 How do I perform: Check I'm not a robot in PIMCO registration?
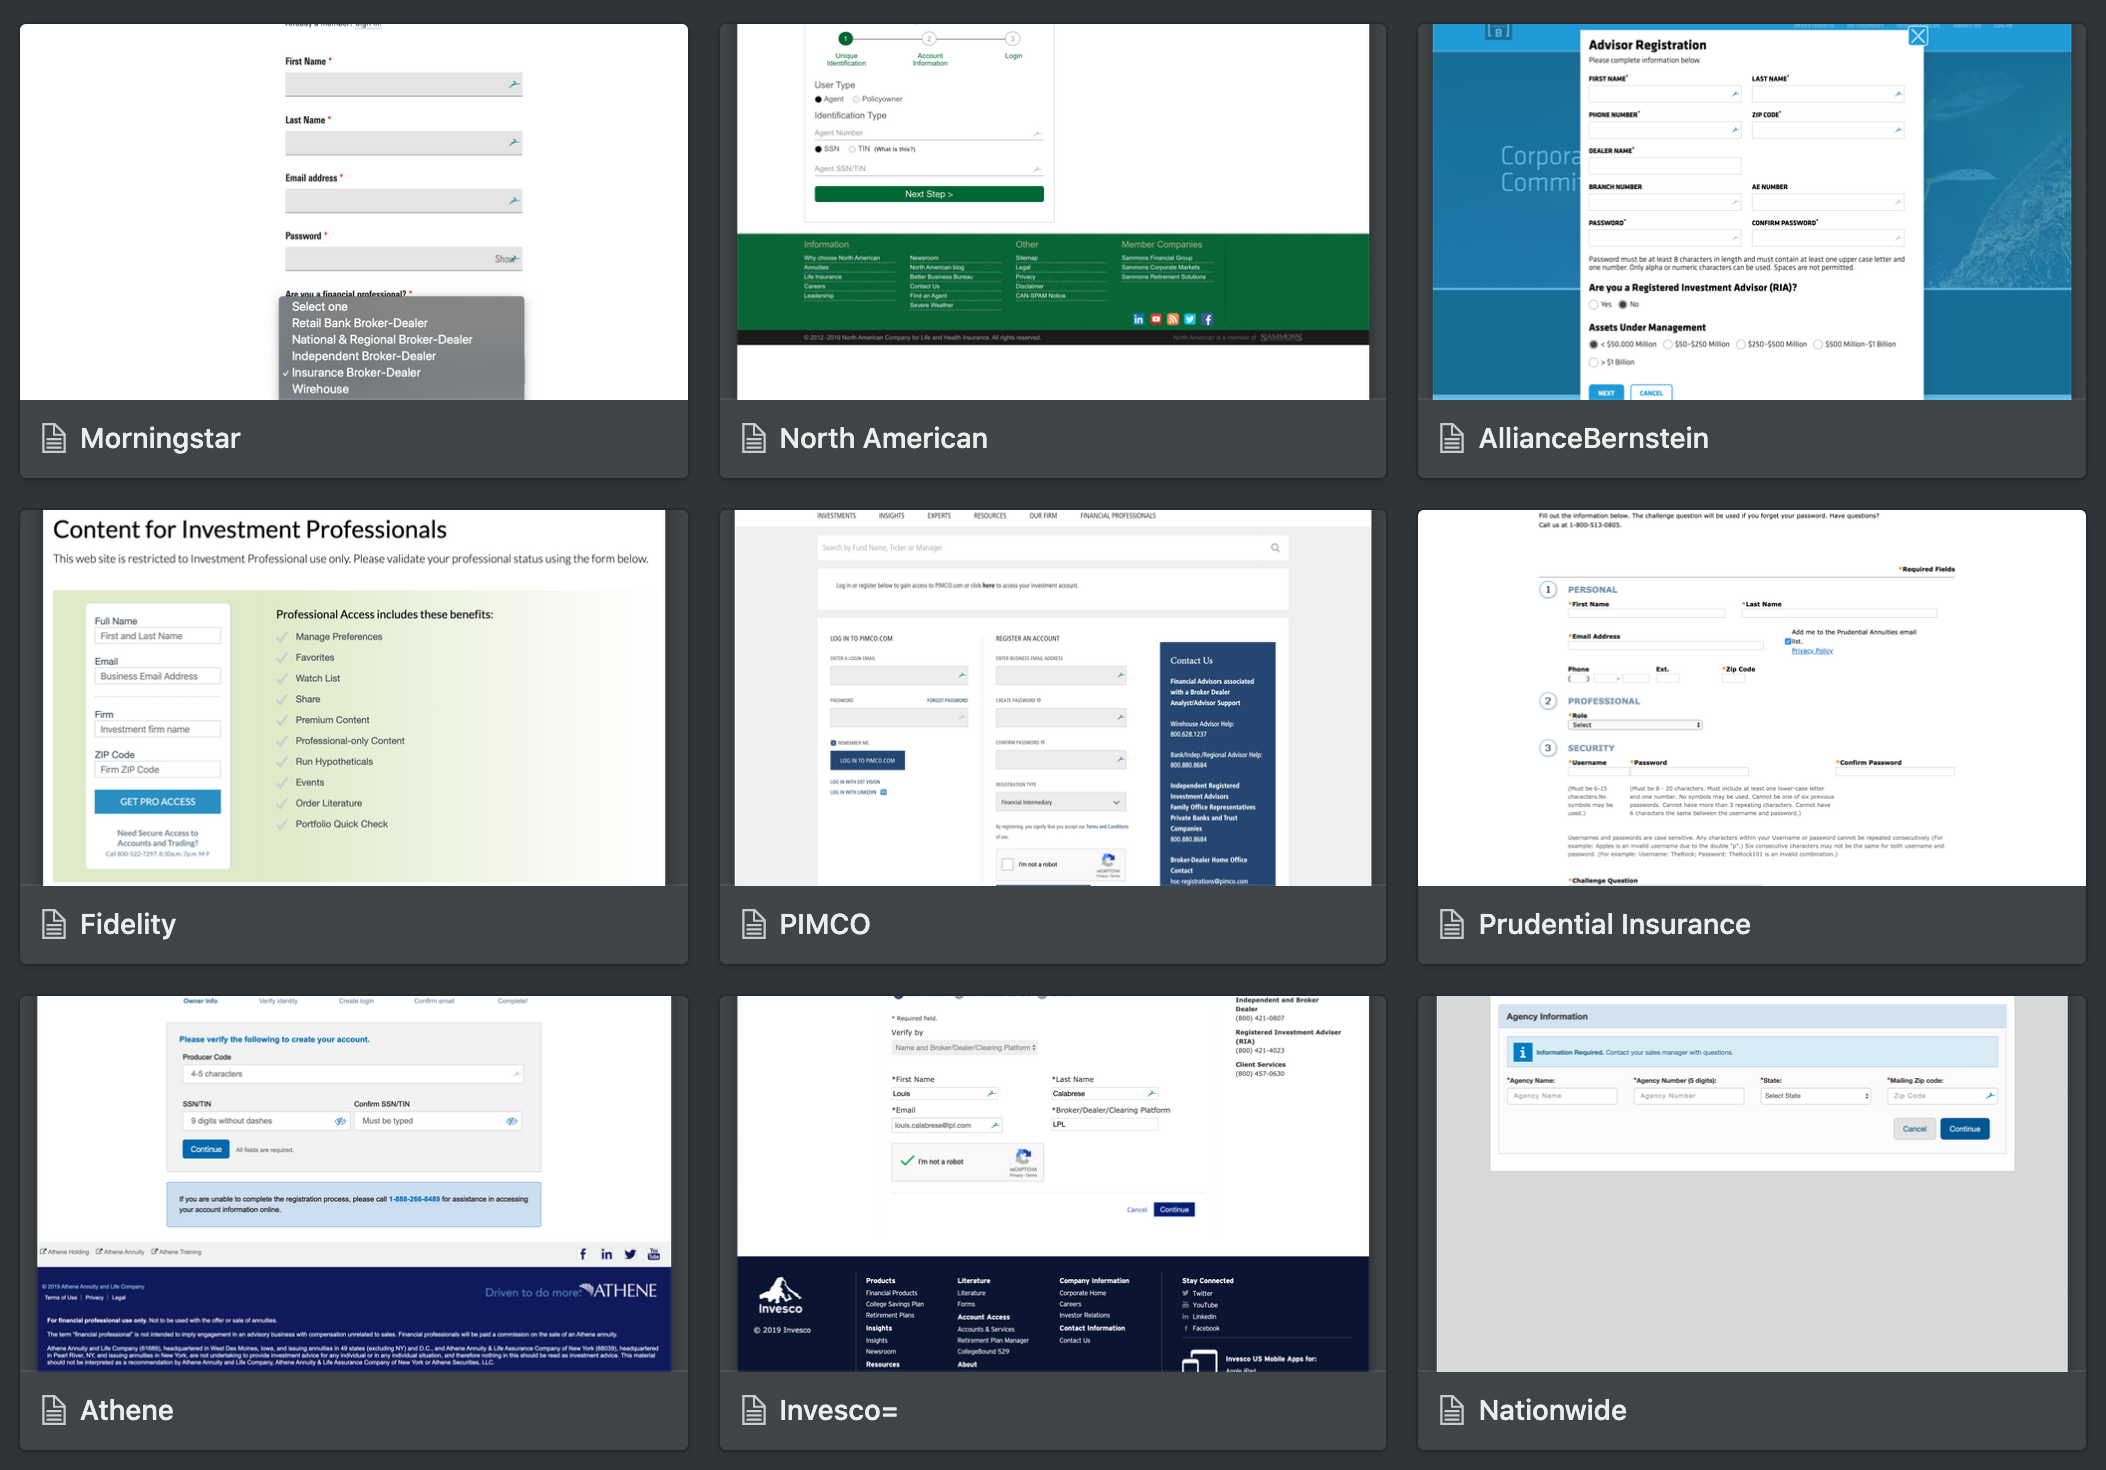(x=1008, y=864)
